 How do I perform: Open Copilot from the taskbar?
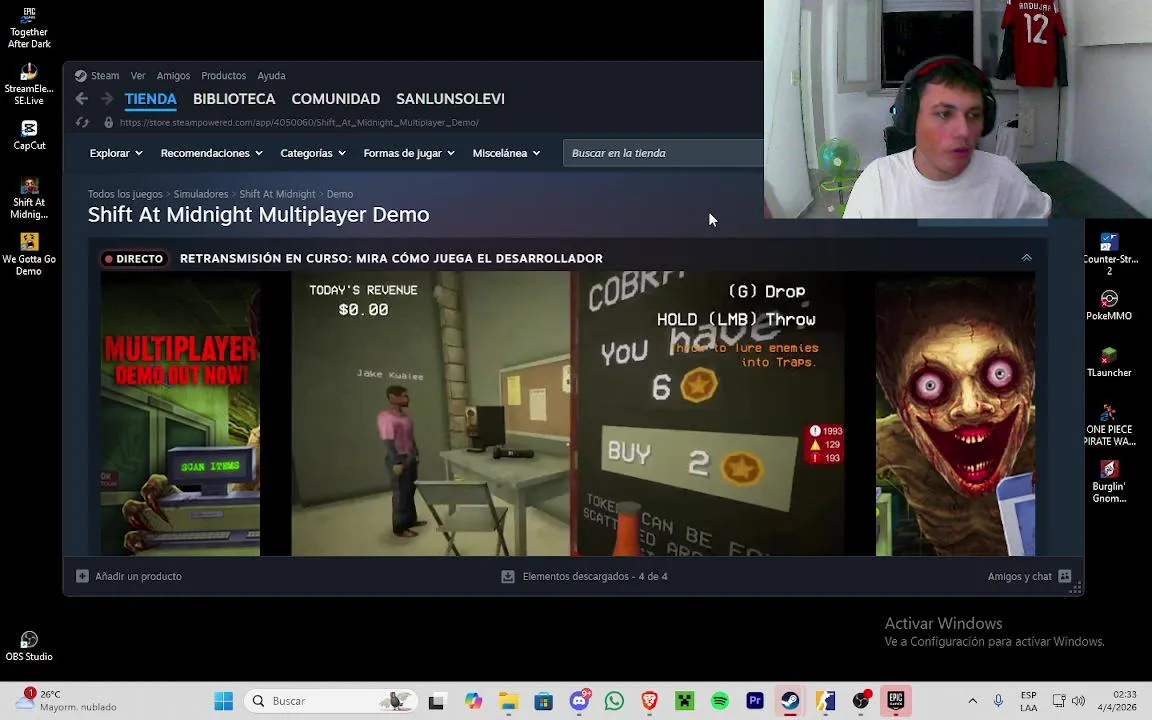[473, 701]
